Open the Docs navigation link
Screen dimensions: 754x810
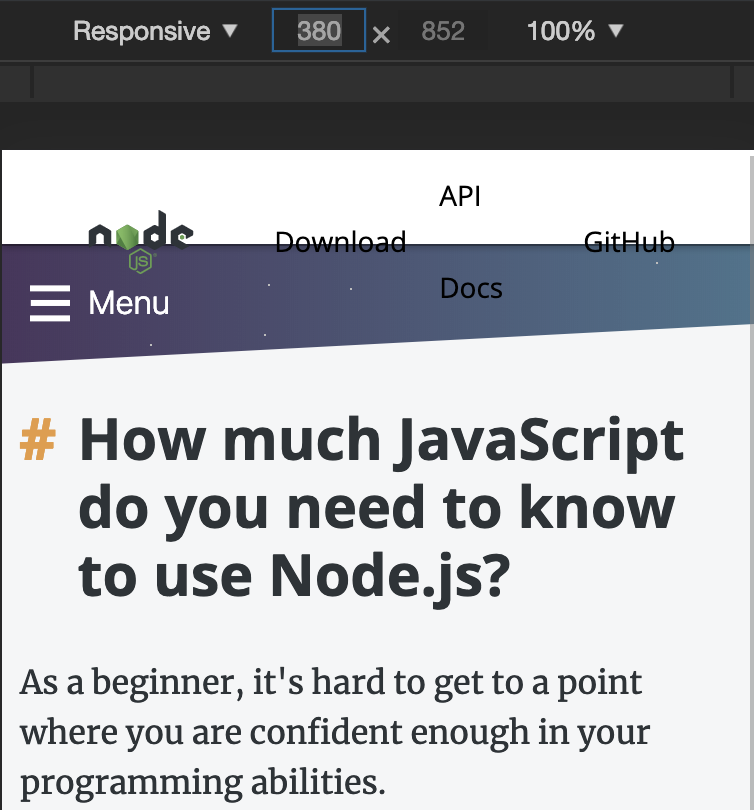471,288
